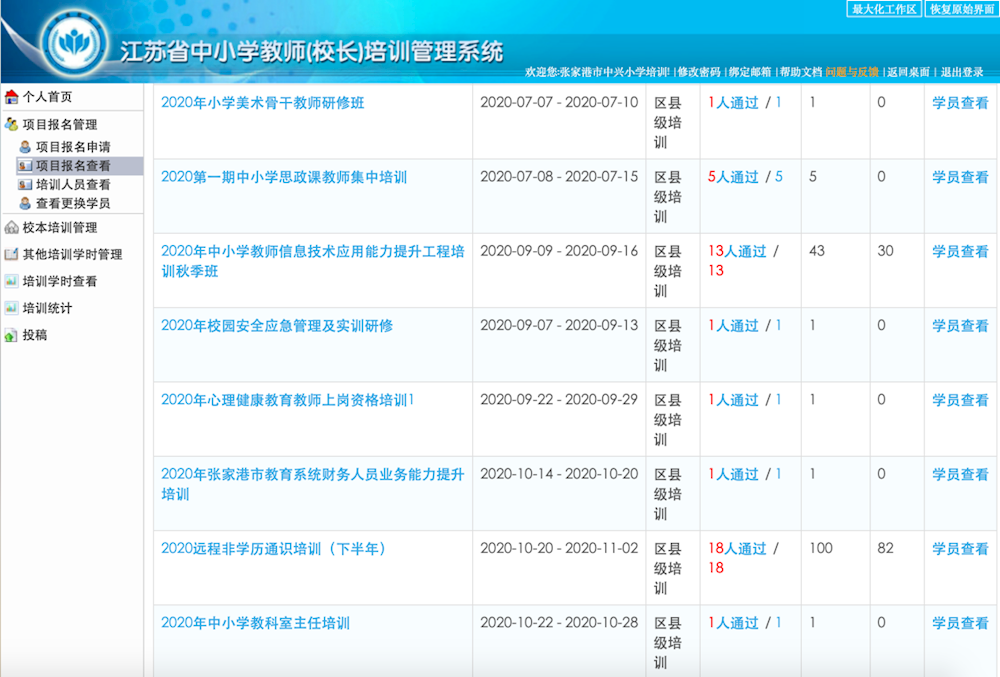Click the 培训统计 statistics icon
The width and height of the screenshot is (1000, 677).
10,305
